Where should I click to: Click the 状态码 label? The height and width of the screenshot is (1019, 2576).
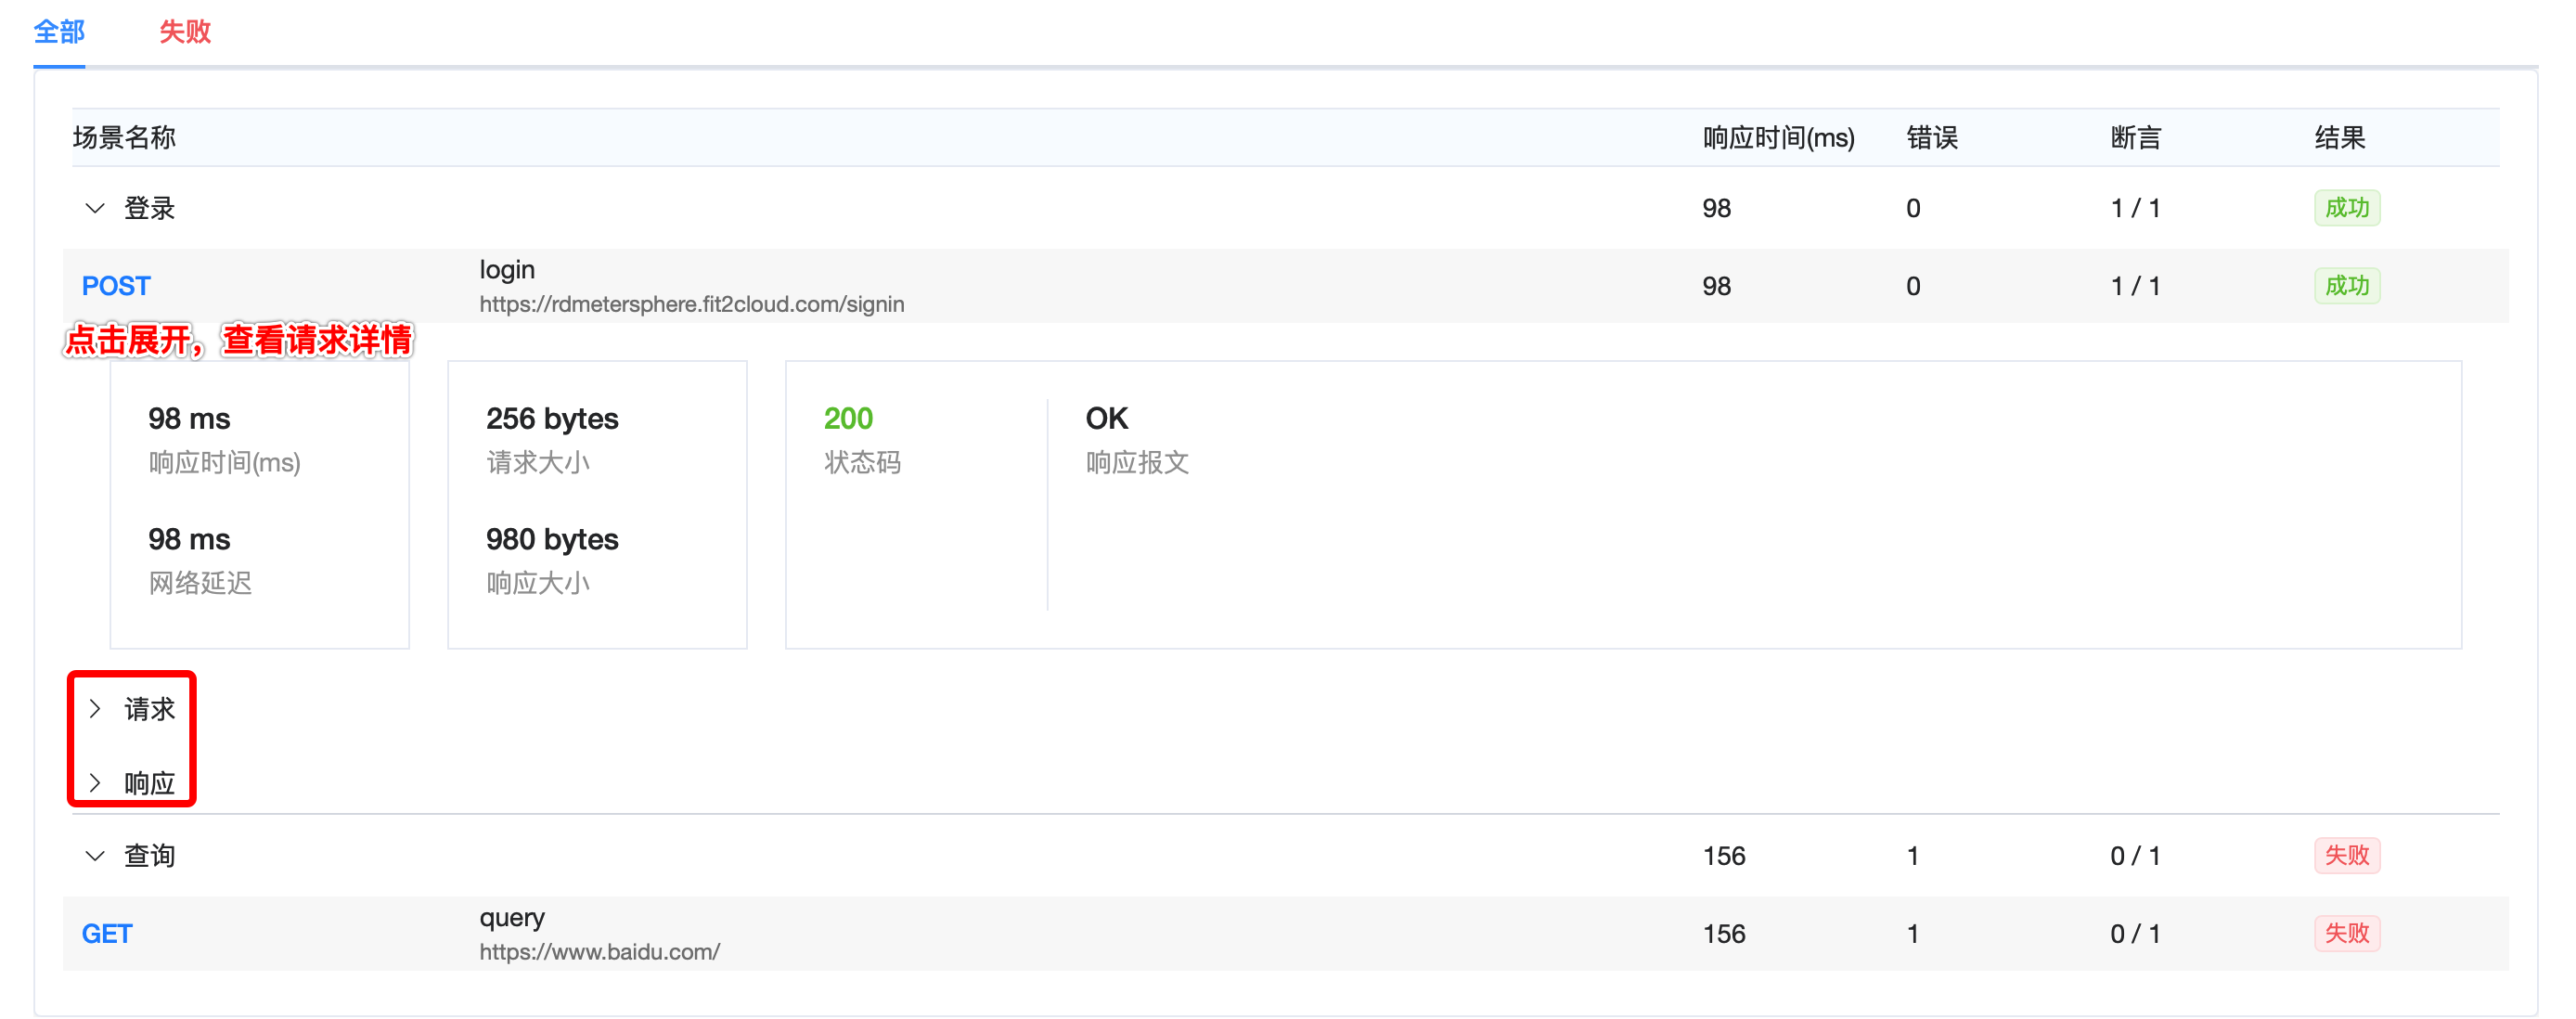pos(862,462)
